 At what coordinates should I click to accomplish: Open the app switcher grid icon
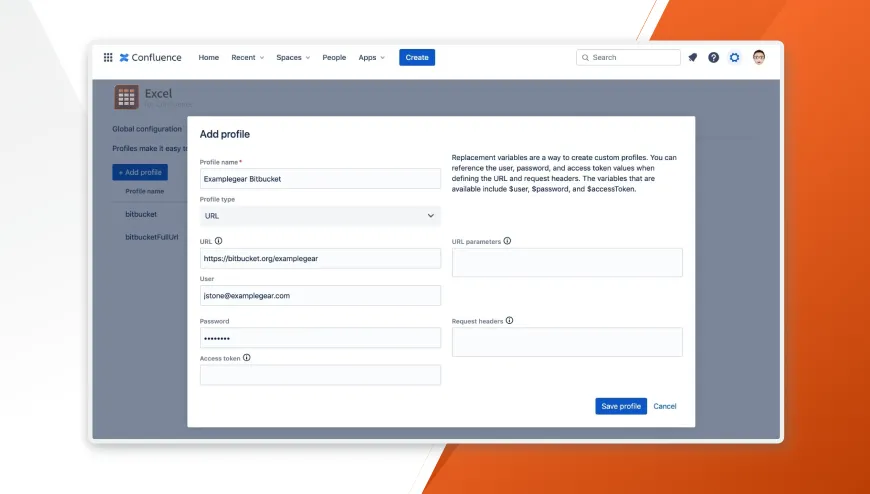click(x=108, y=57)
